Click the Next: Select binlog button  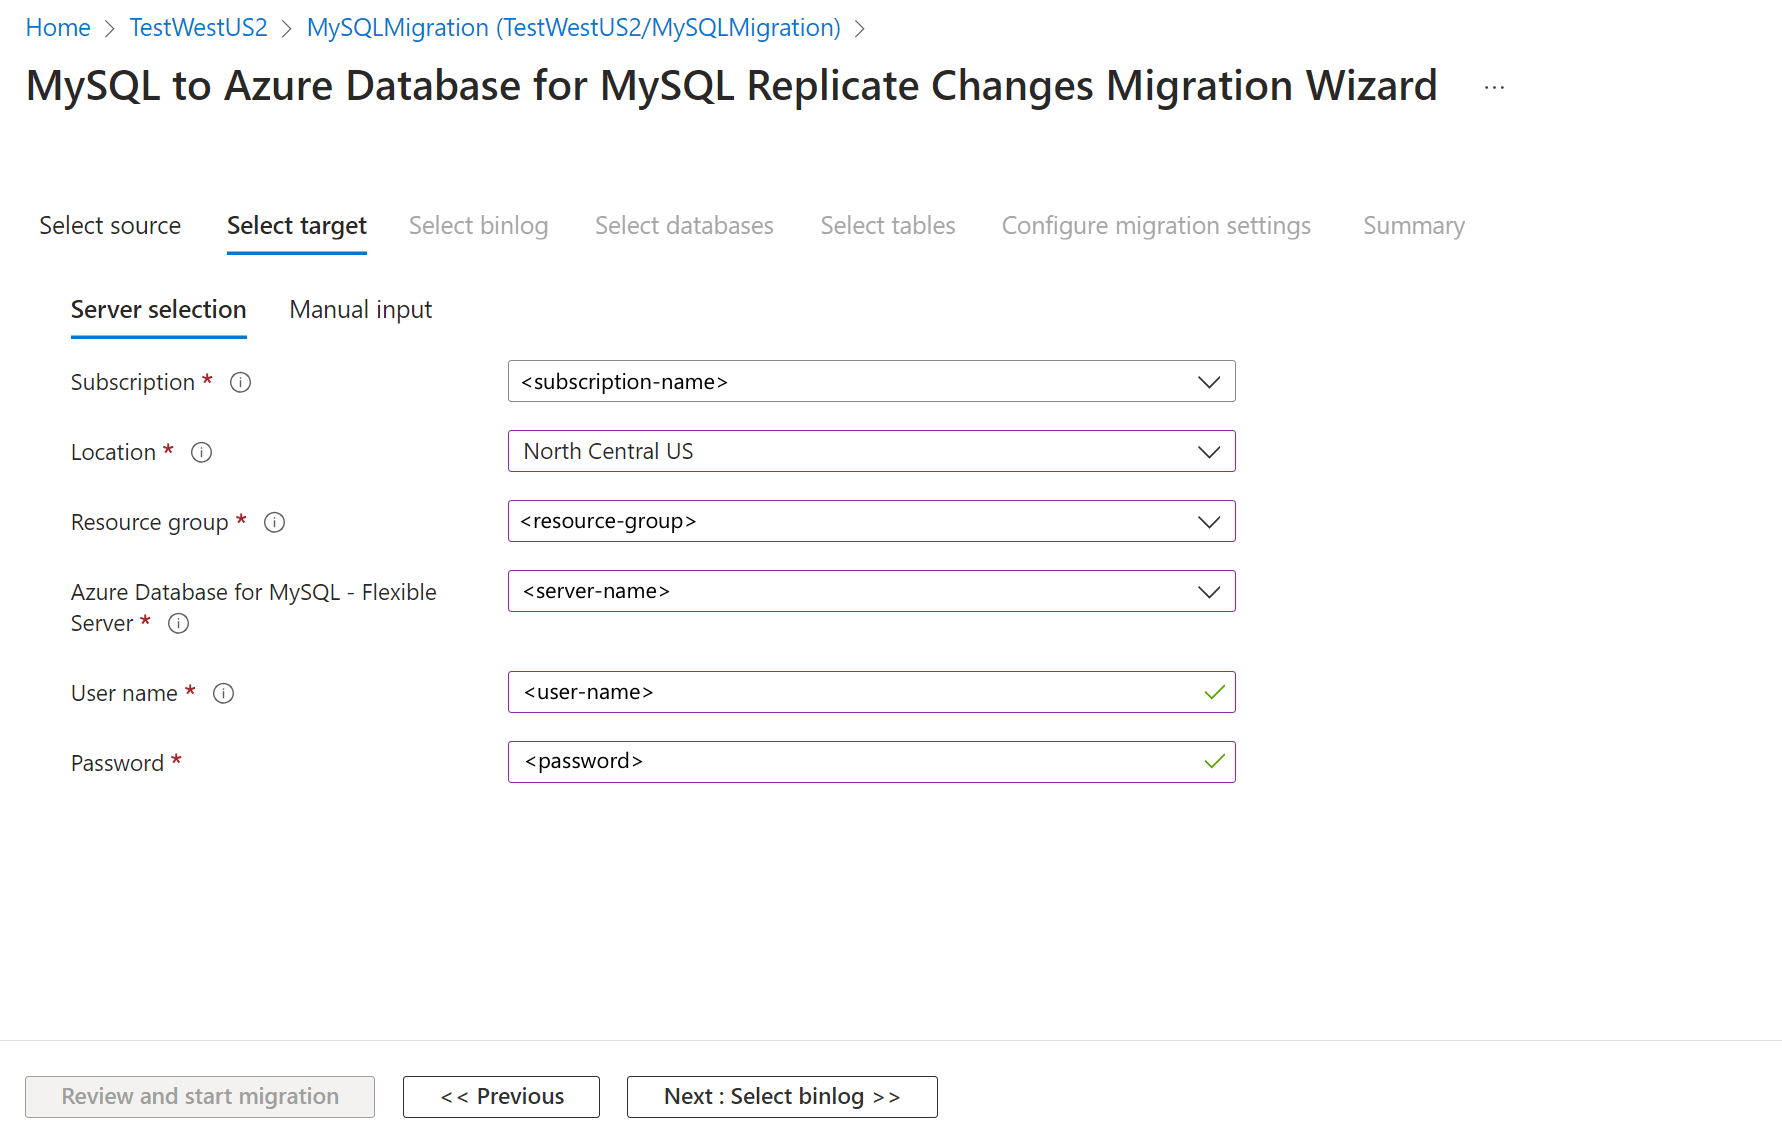pos(781,1097)
